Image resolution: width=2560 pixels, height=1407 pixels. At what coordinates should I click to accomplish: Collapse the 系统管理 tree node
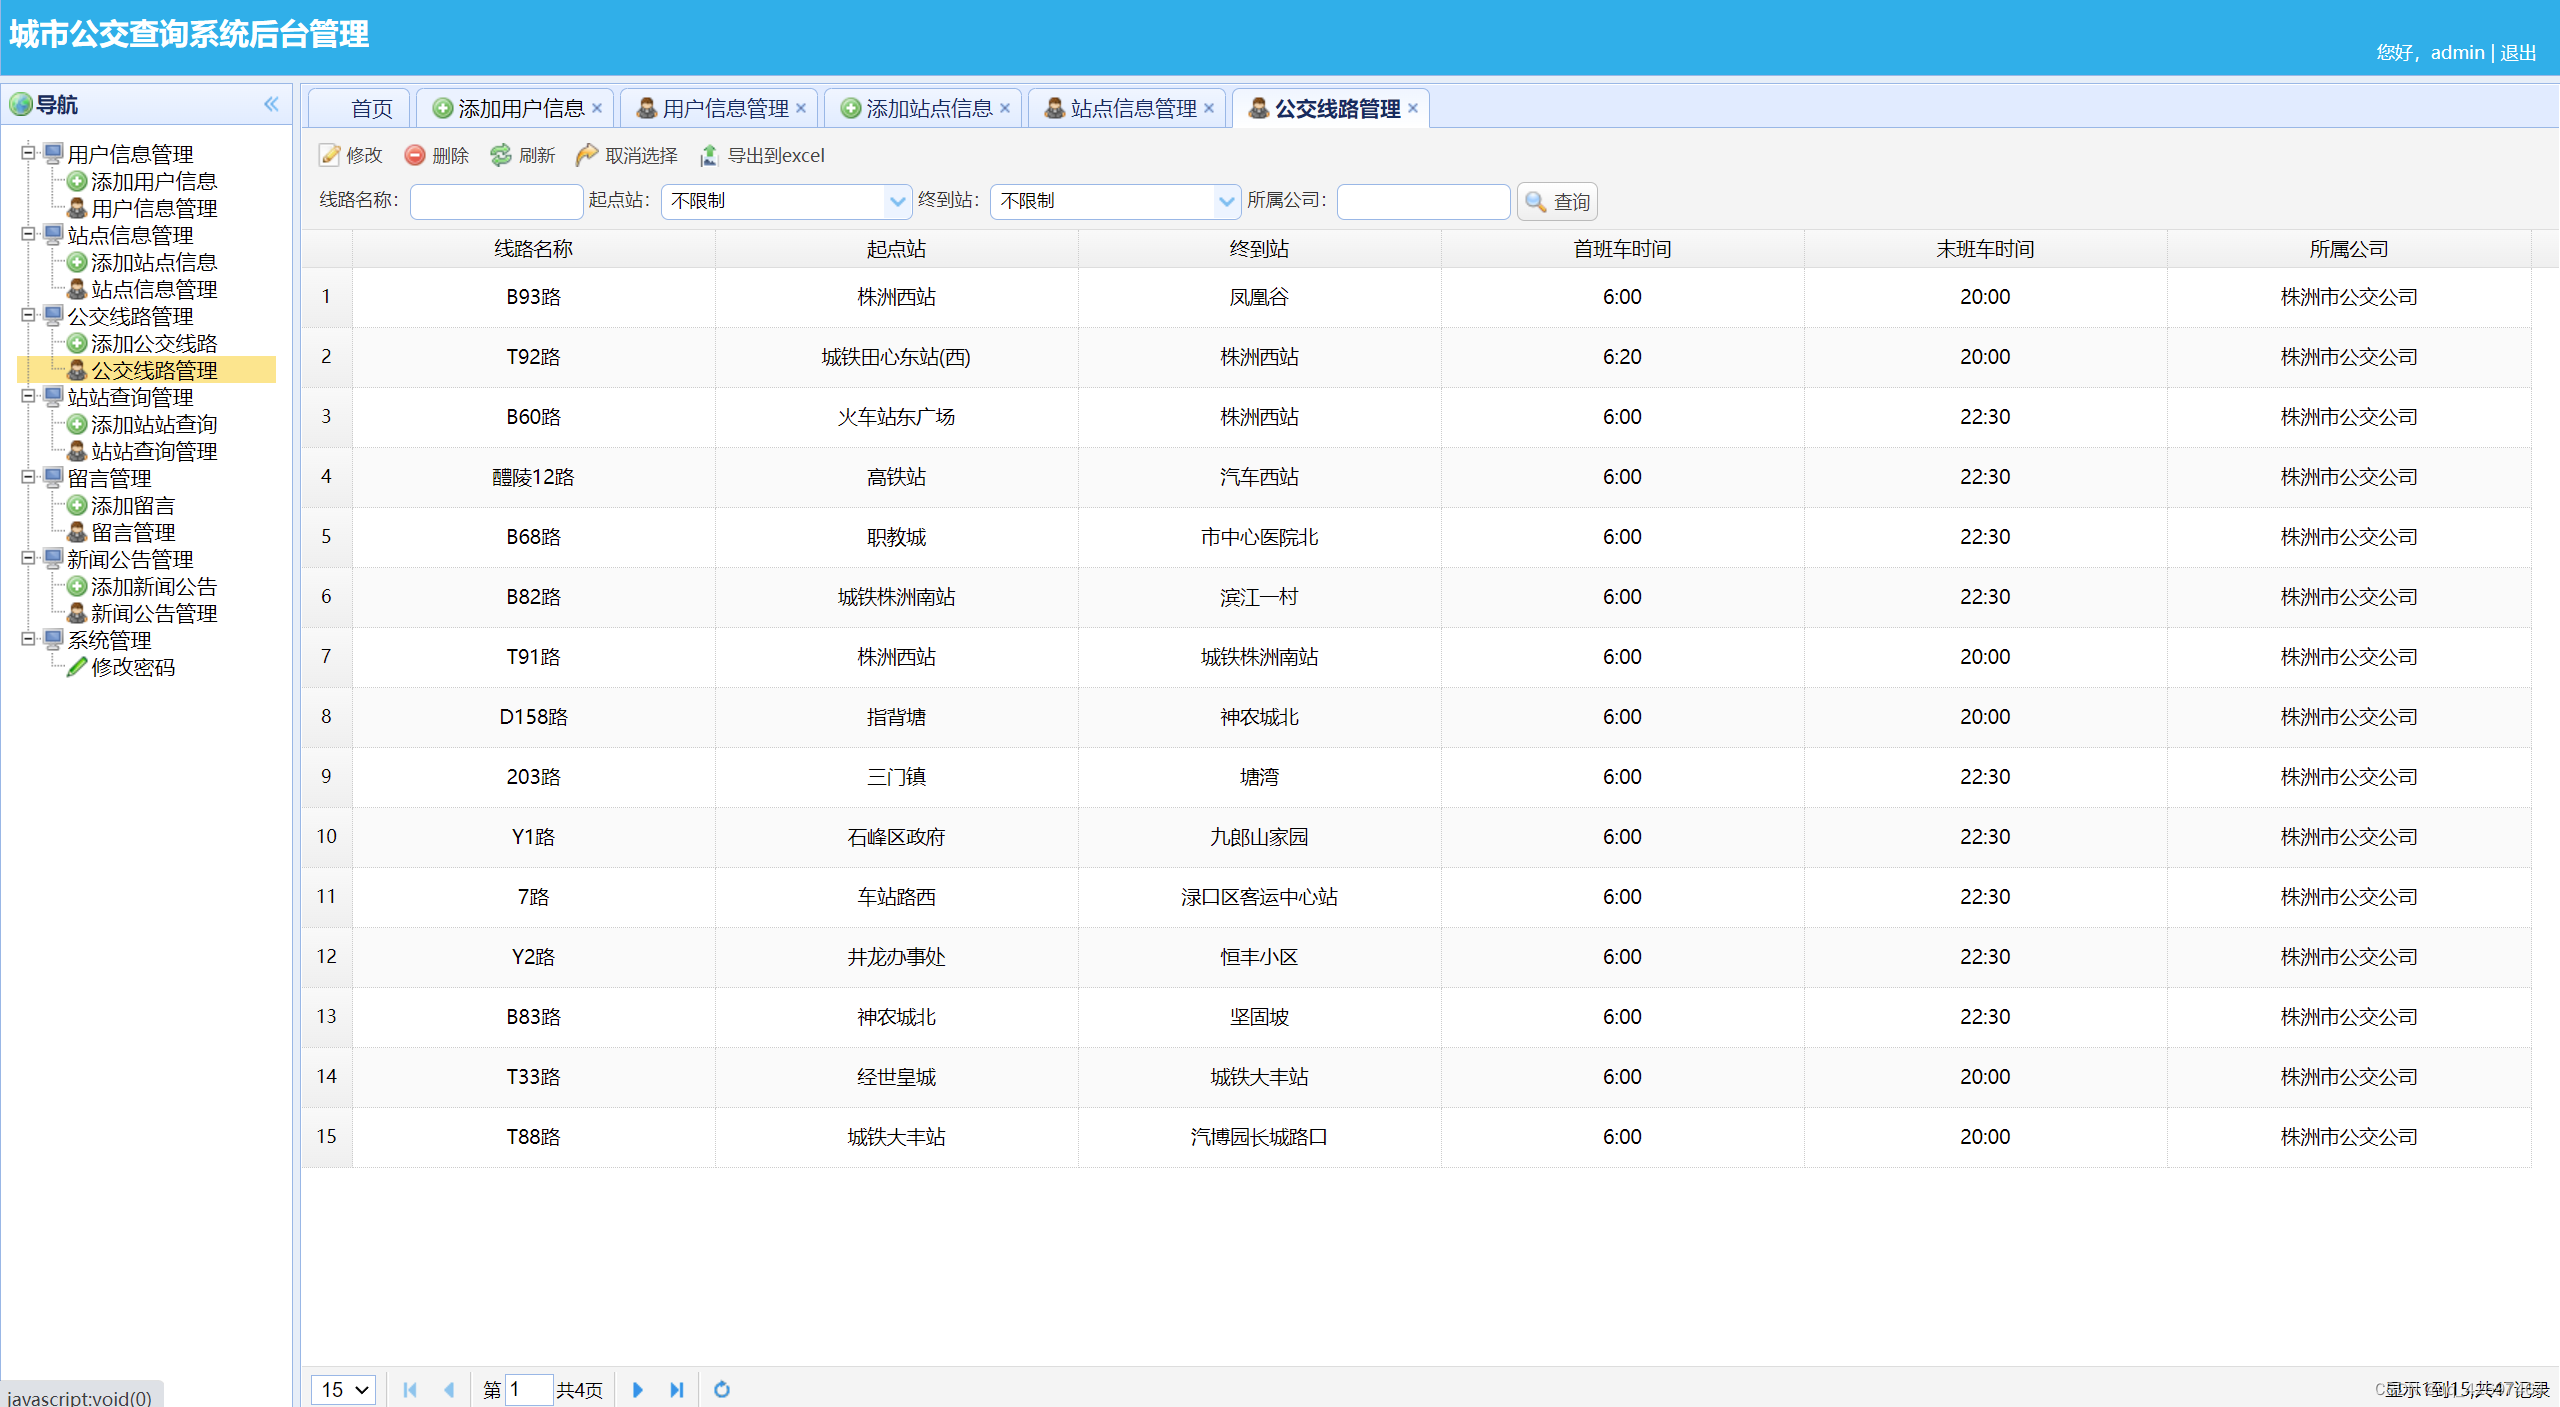point(28,639)
